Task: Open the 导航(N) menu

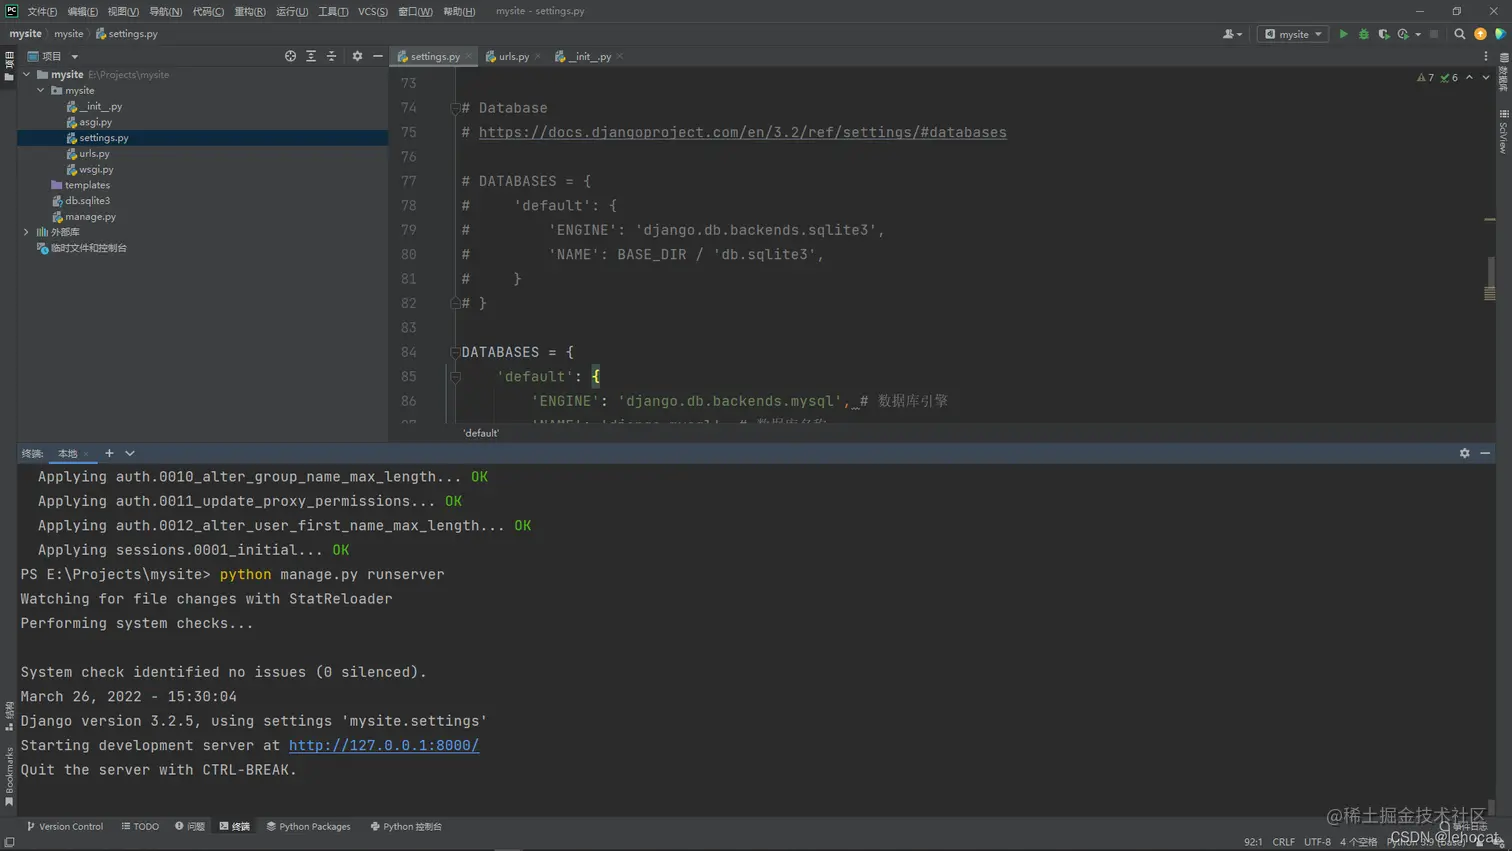Action: pos(165,11)
